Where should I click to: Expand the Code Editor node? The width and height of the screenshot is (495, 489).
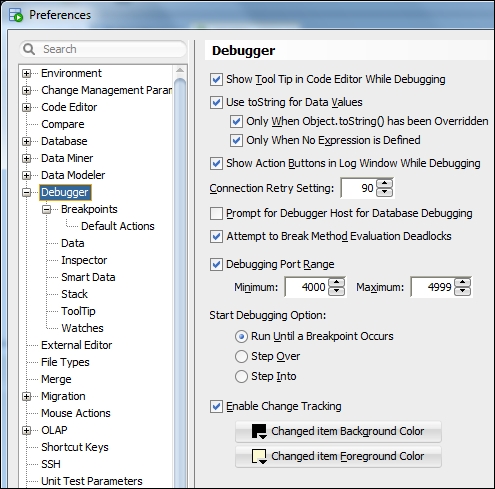pos(26,107)
